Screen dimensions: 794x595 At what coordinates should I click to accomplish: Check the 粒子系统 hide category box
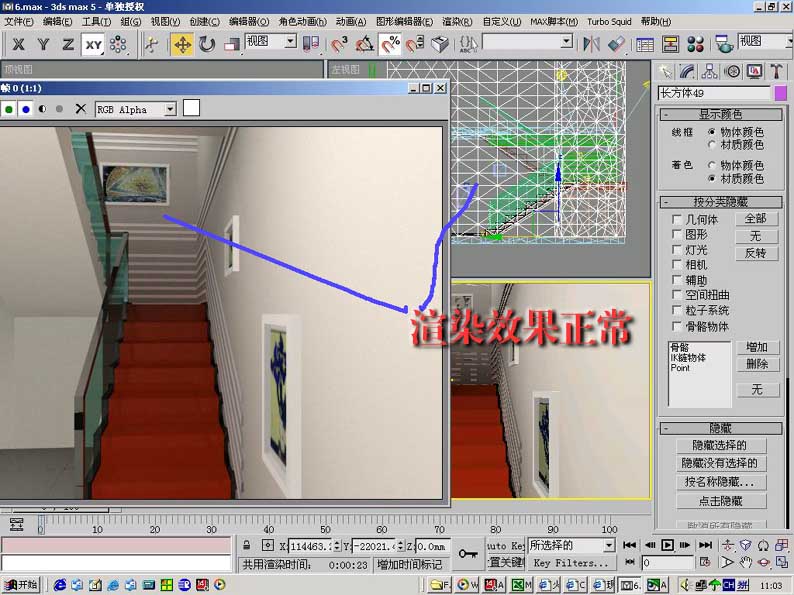point(676,309)
